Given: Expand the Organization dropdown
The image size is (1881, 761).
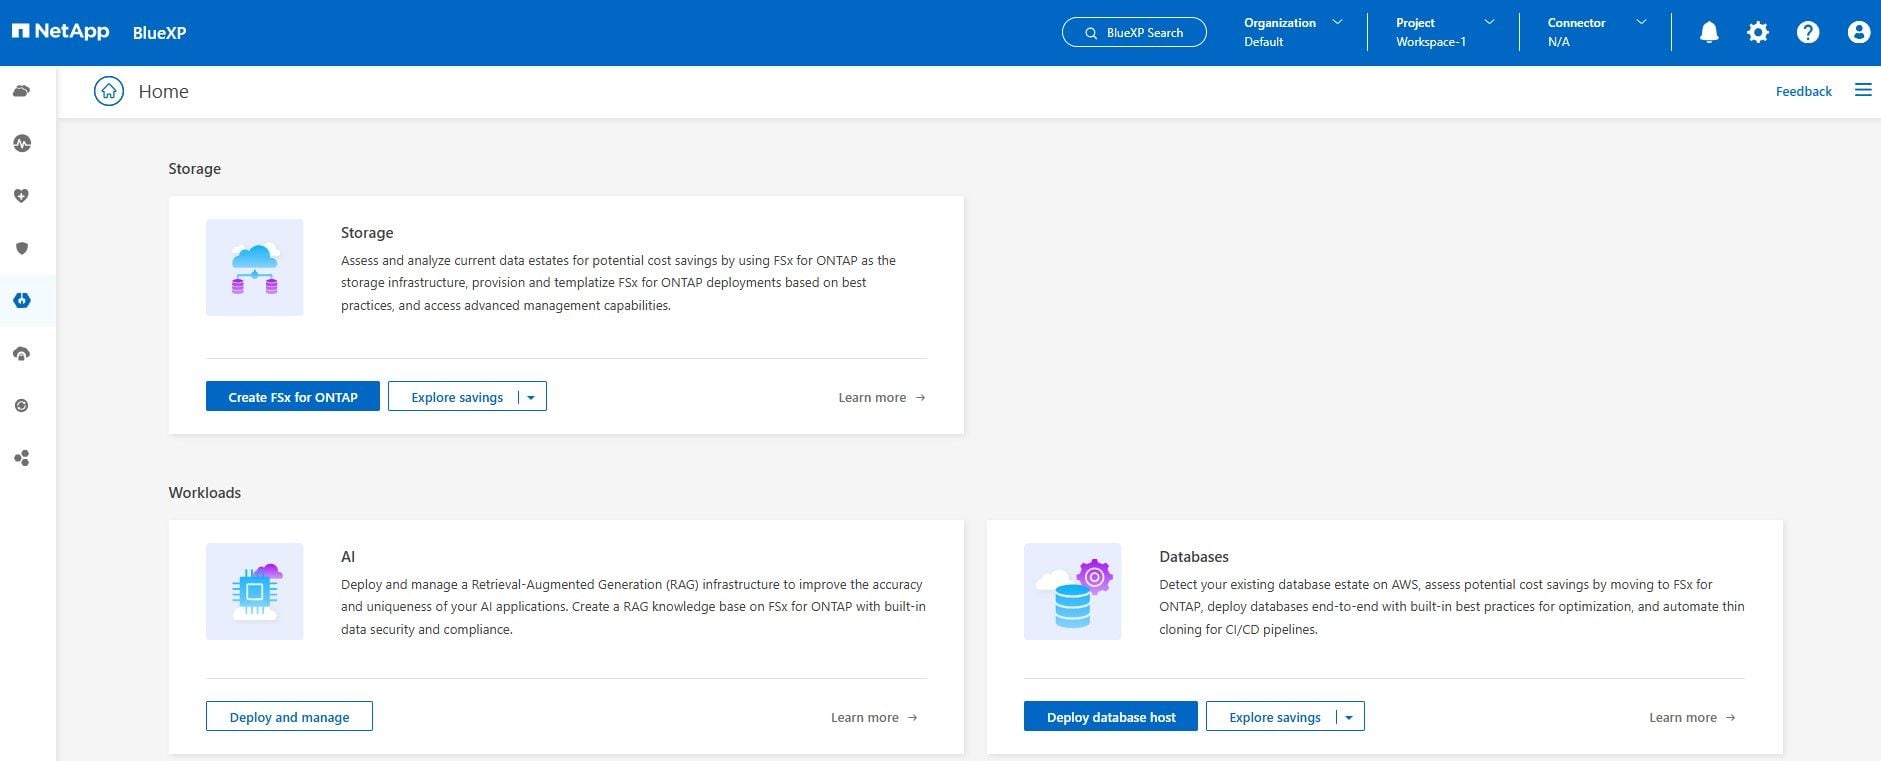Looking at the screenshot, I should (1293, 32).
